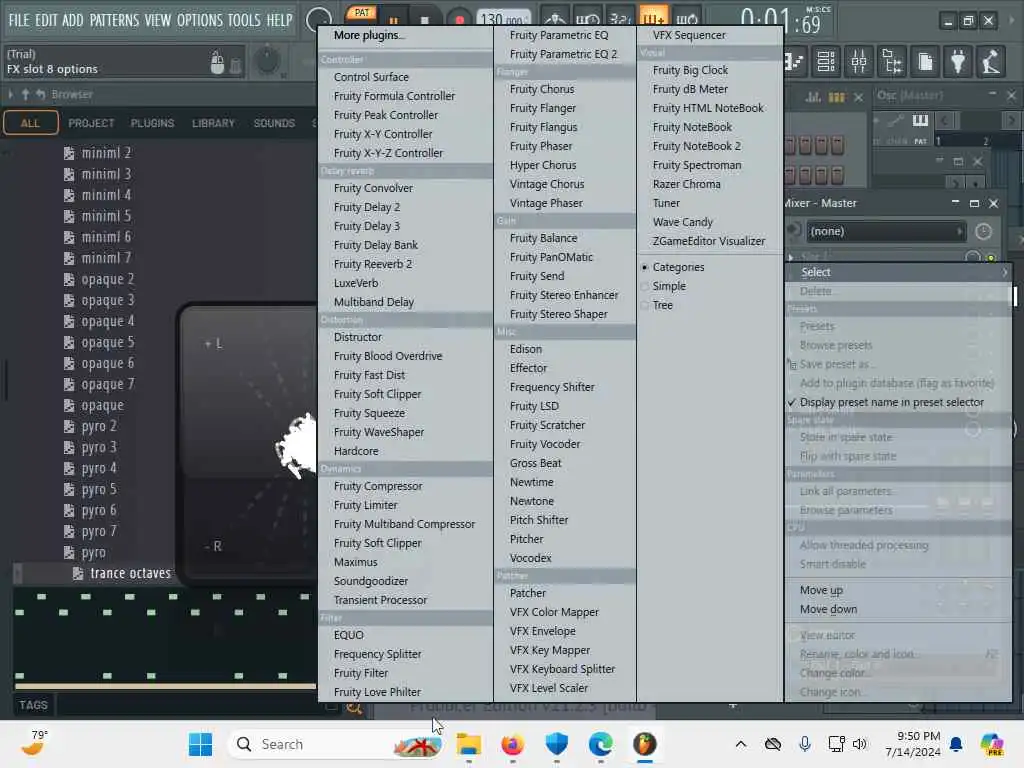Click the clock latency icon in mixer
The height and width of the screenshot is (768, 1024).
[983, 231]
